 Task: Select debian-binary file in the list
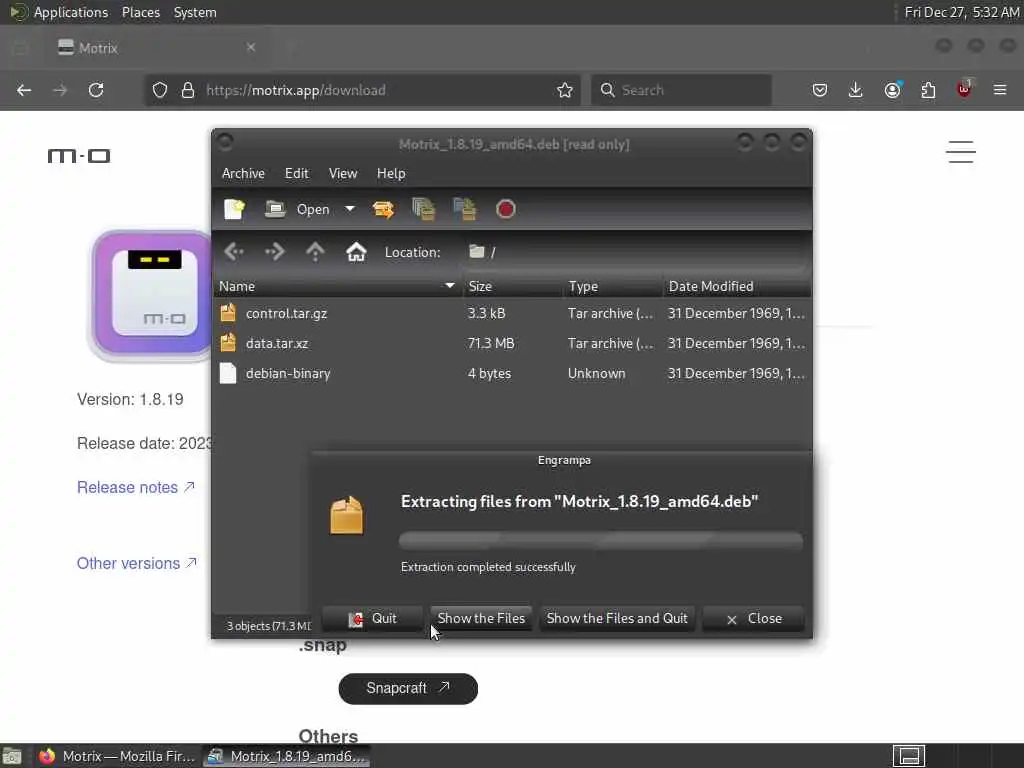(x=512, y=374)
